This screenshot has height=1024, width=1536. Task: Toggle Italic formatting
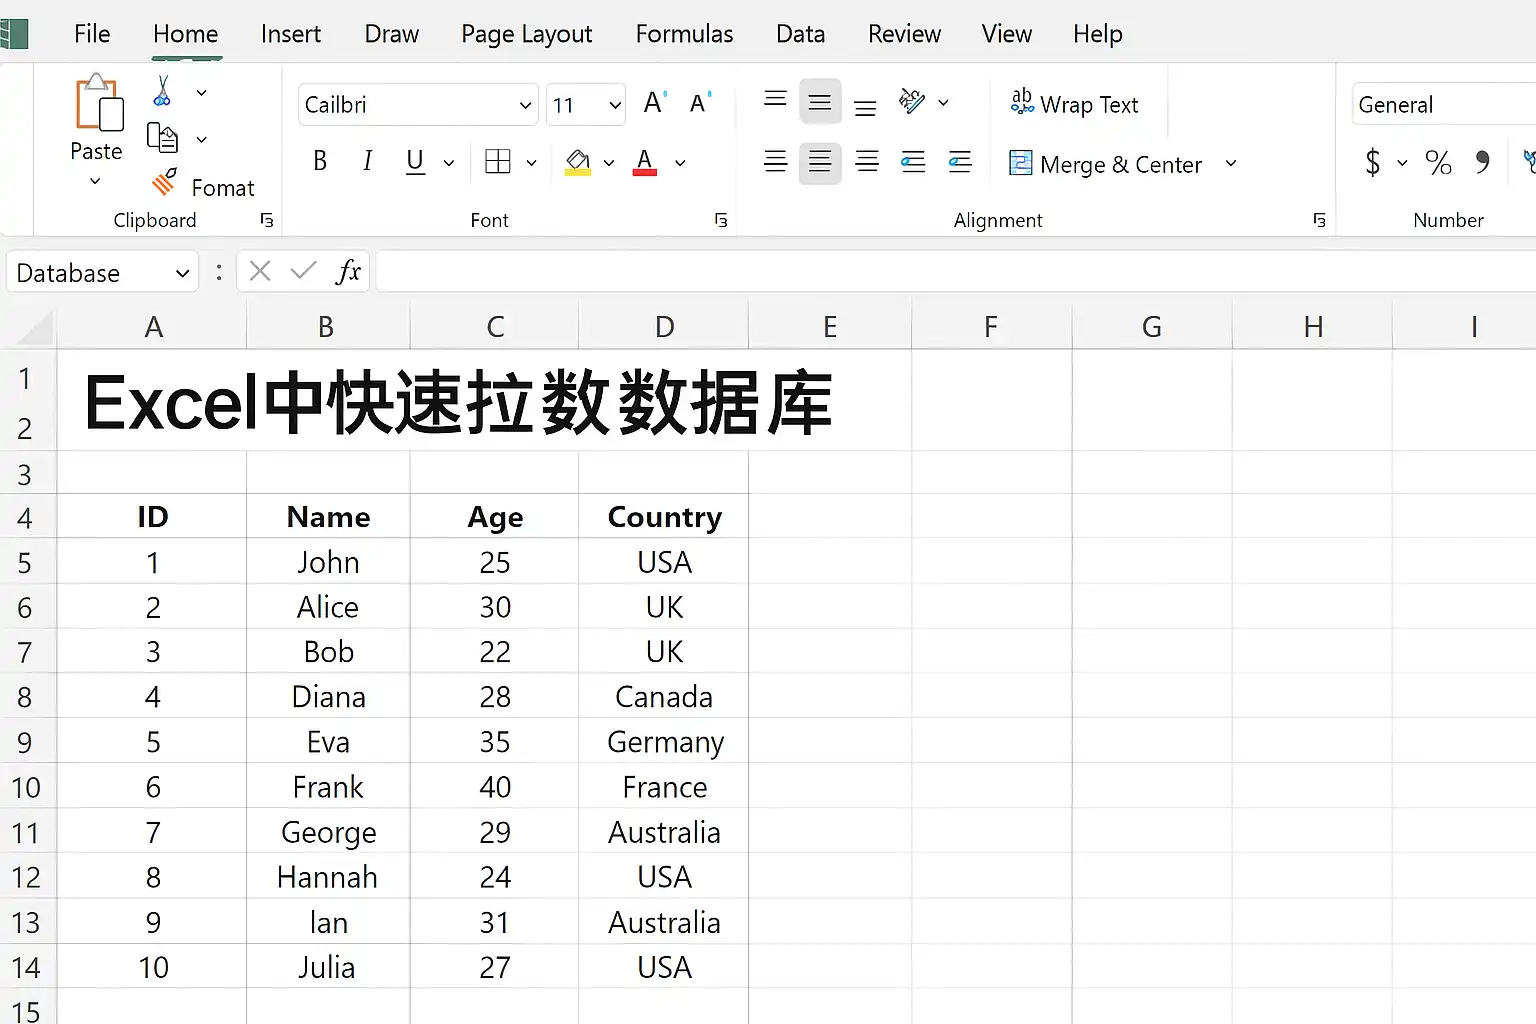pos(367,161)
